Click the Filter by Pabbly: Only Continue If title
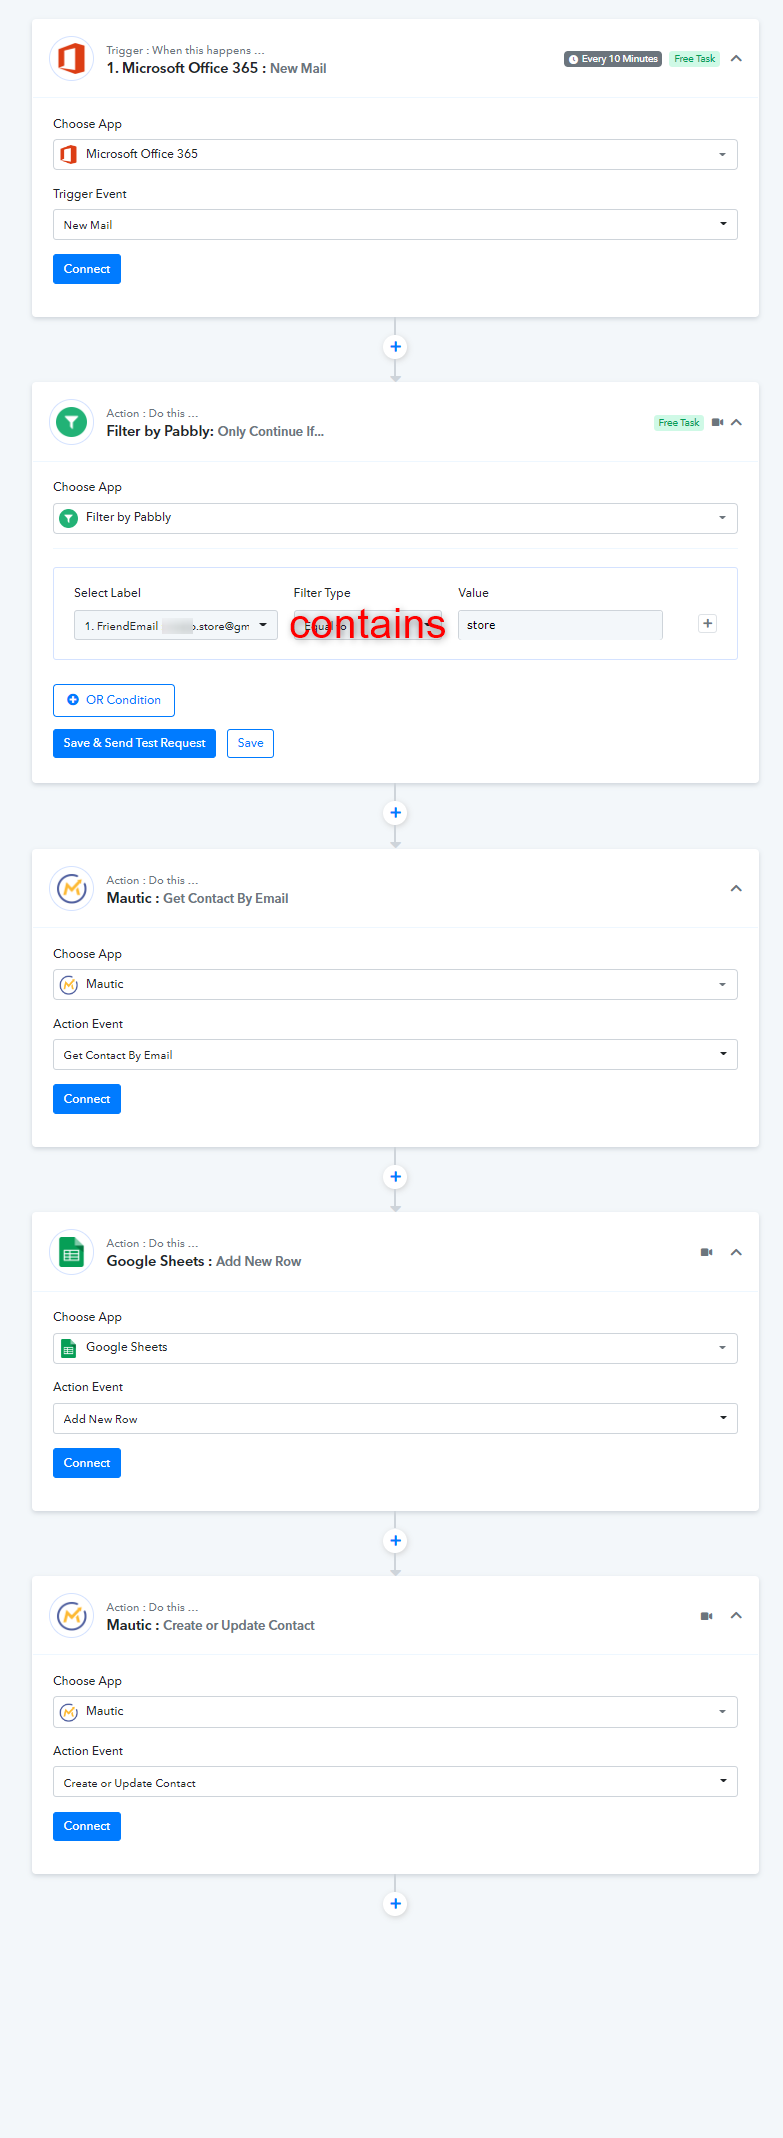This screenshot has height=2138, width=783. click(215, 431)
